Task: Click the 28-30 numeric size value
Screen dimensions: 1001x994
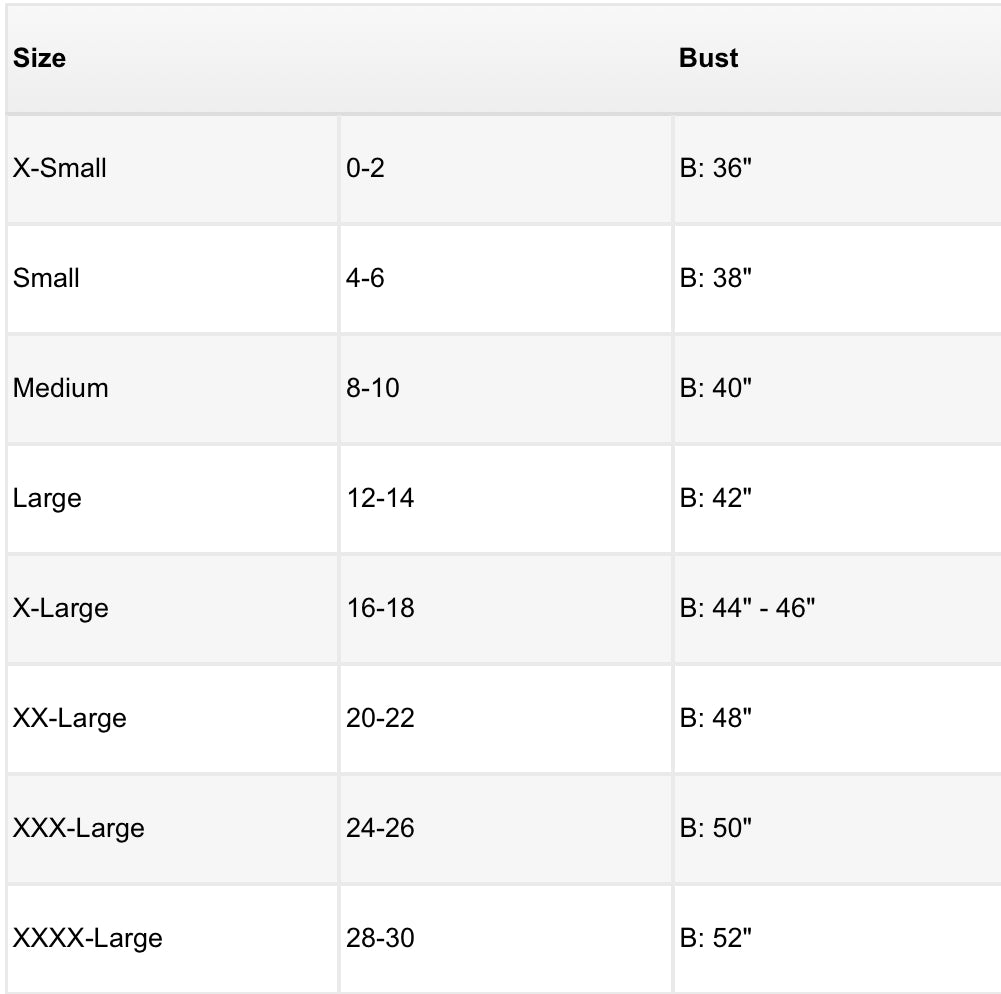Action: point(380,938)
